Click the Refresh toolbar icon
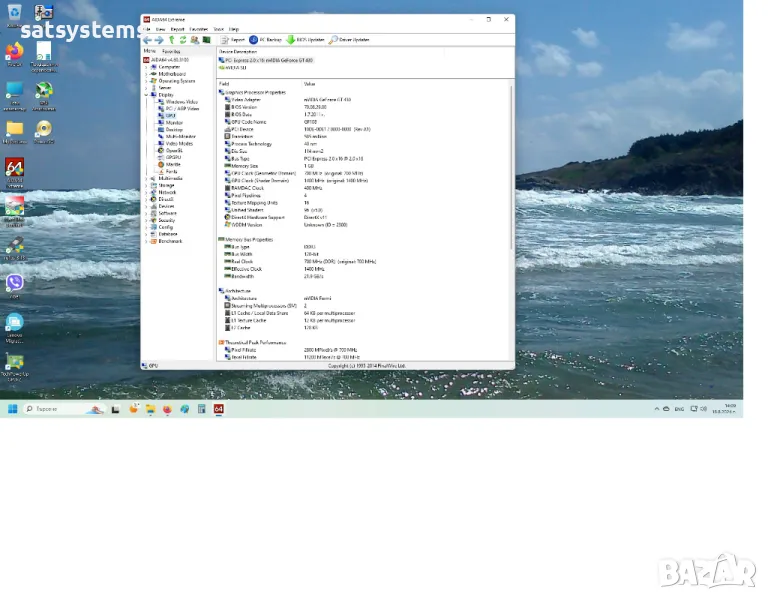768x600 pixels. (x=183, y=40)
